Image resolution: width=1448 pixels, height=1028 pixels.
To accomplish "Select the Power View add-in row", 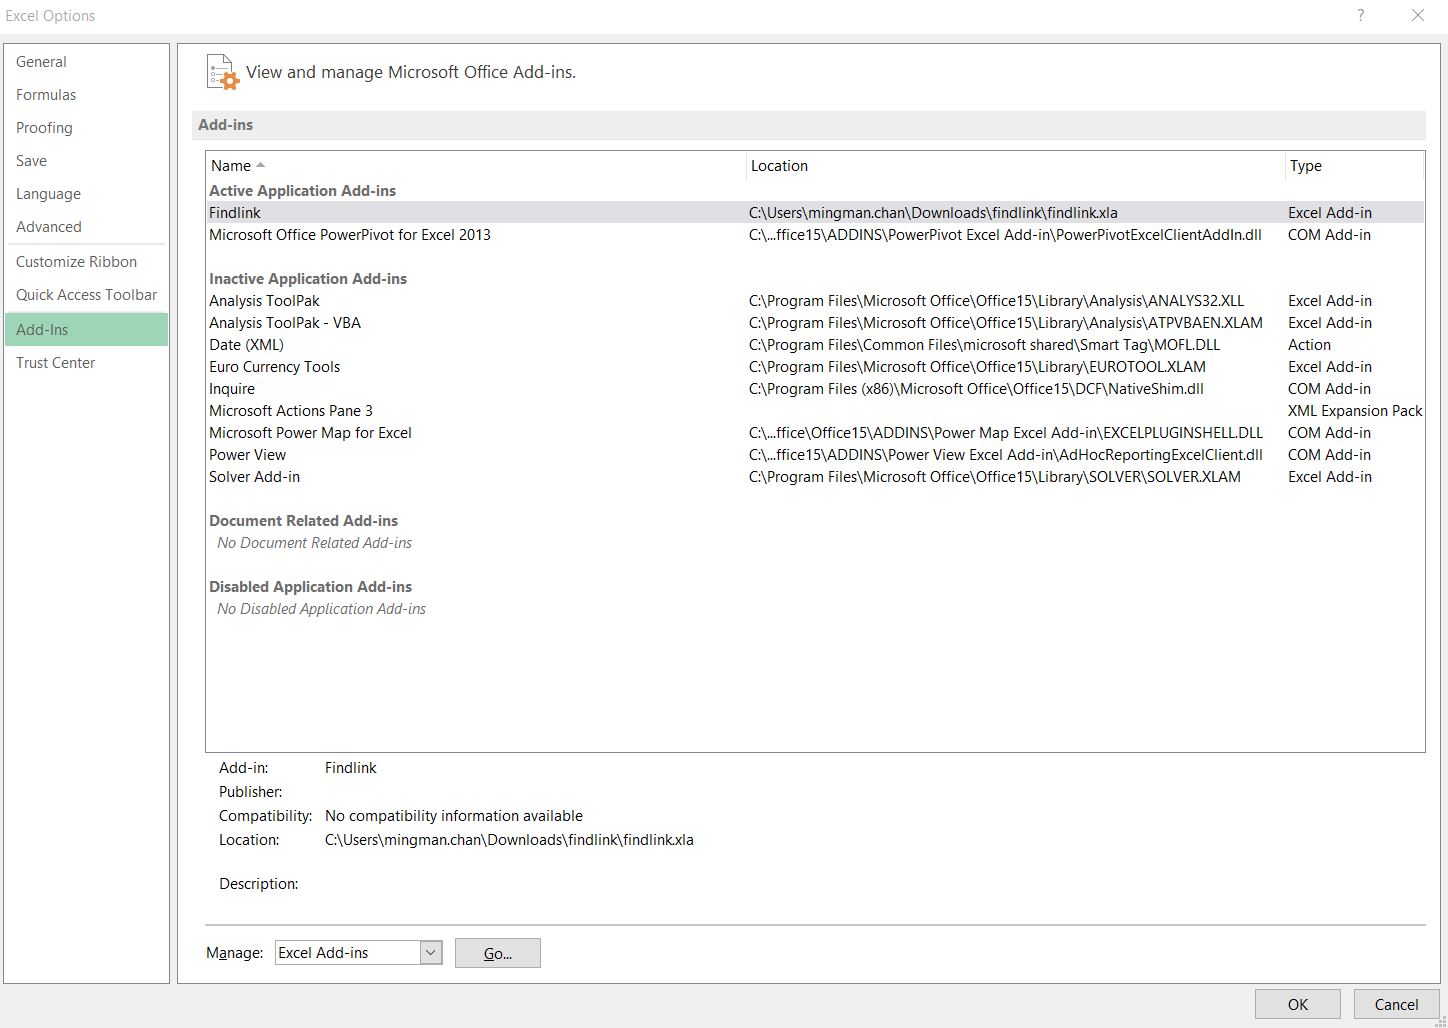I will pos(814,455).
